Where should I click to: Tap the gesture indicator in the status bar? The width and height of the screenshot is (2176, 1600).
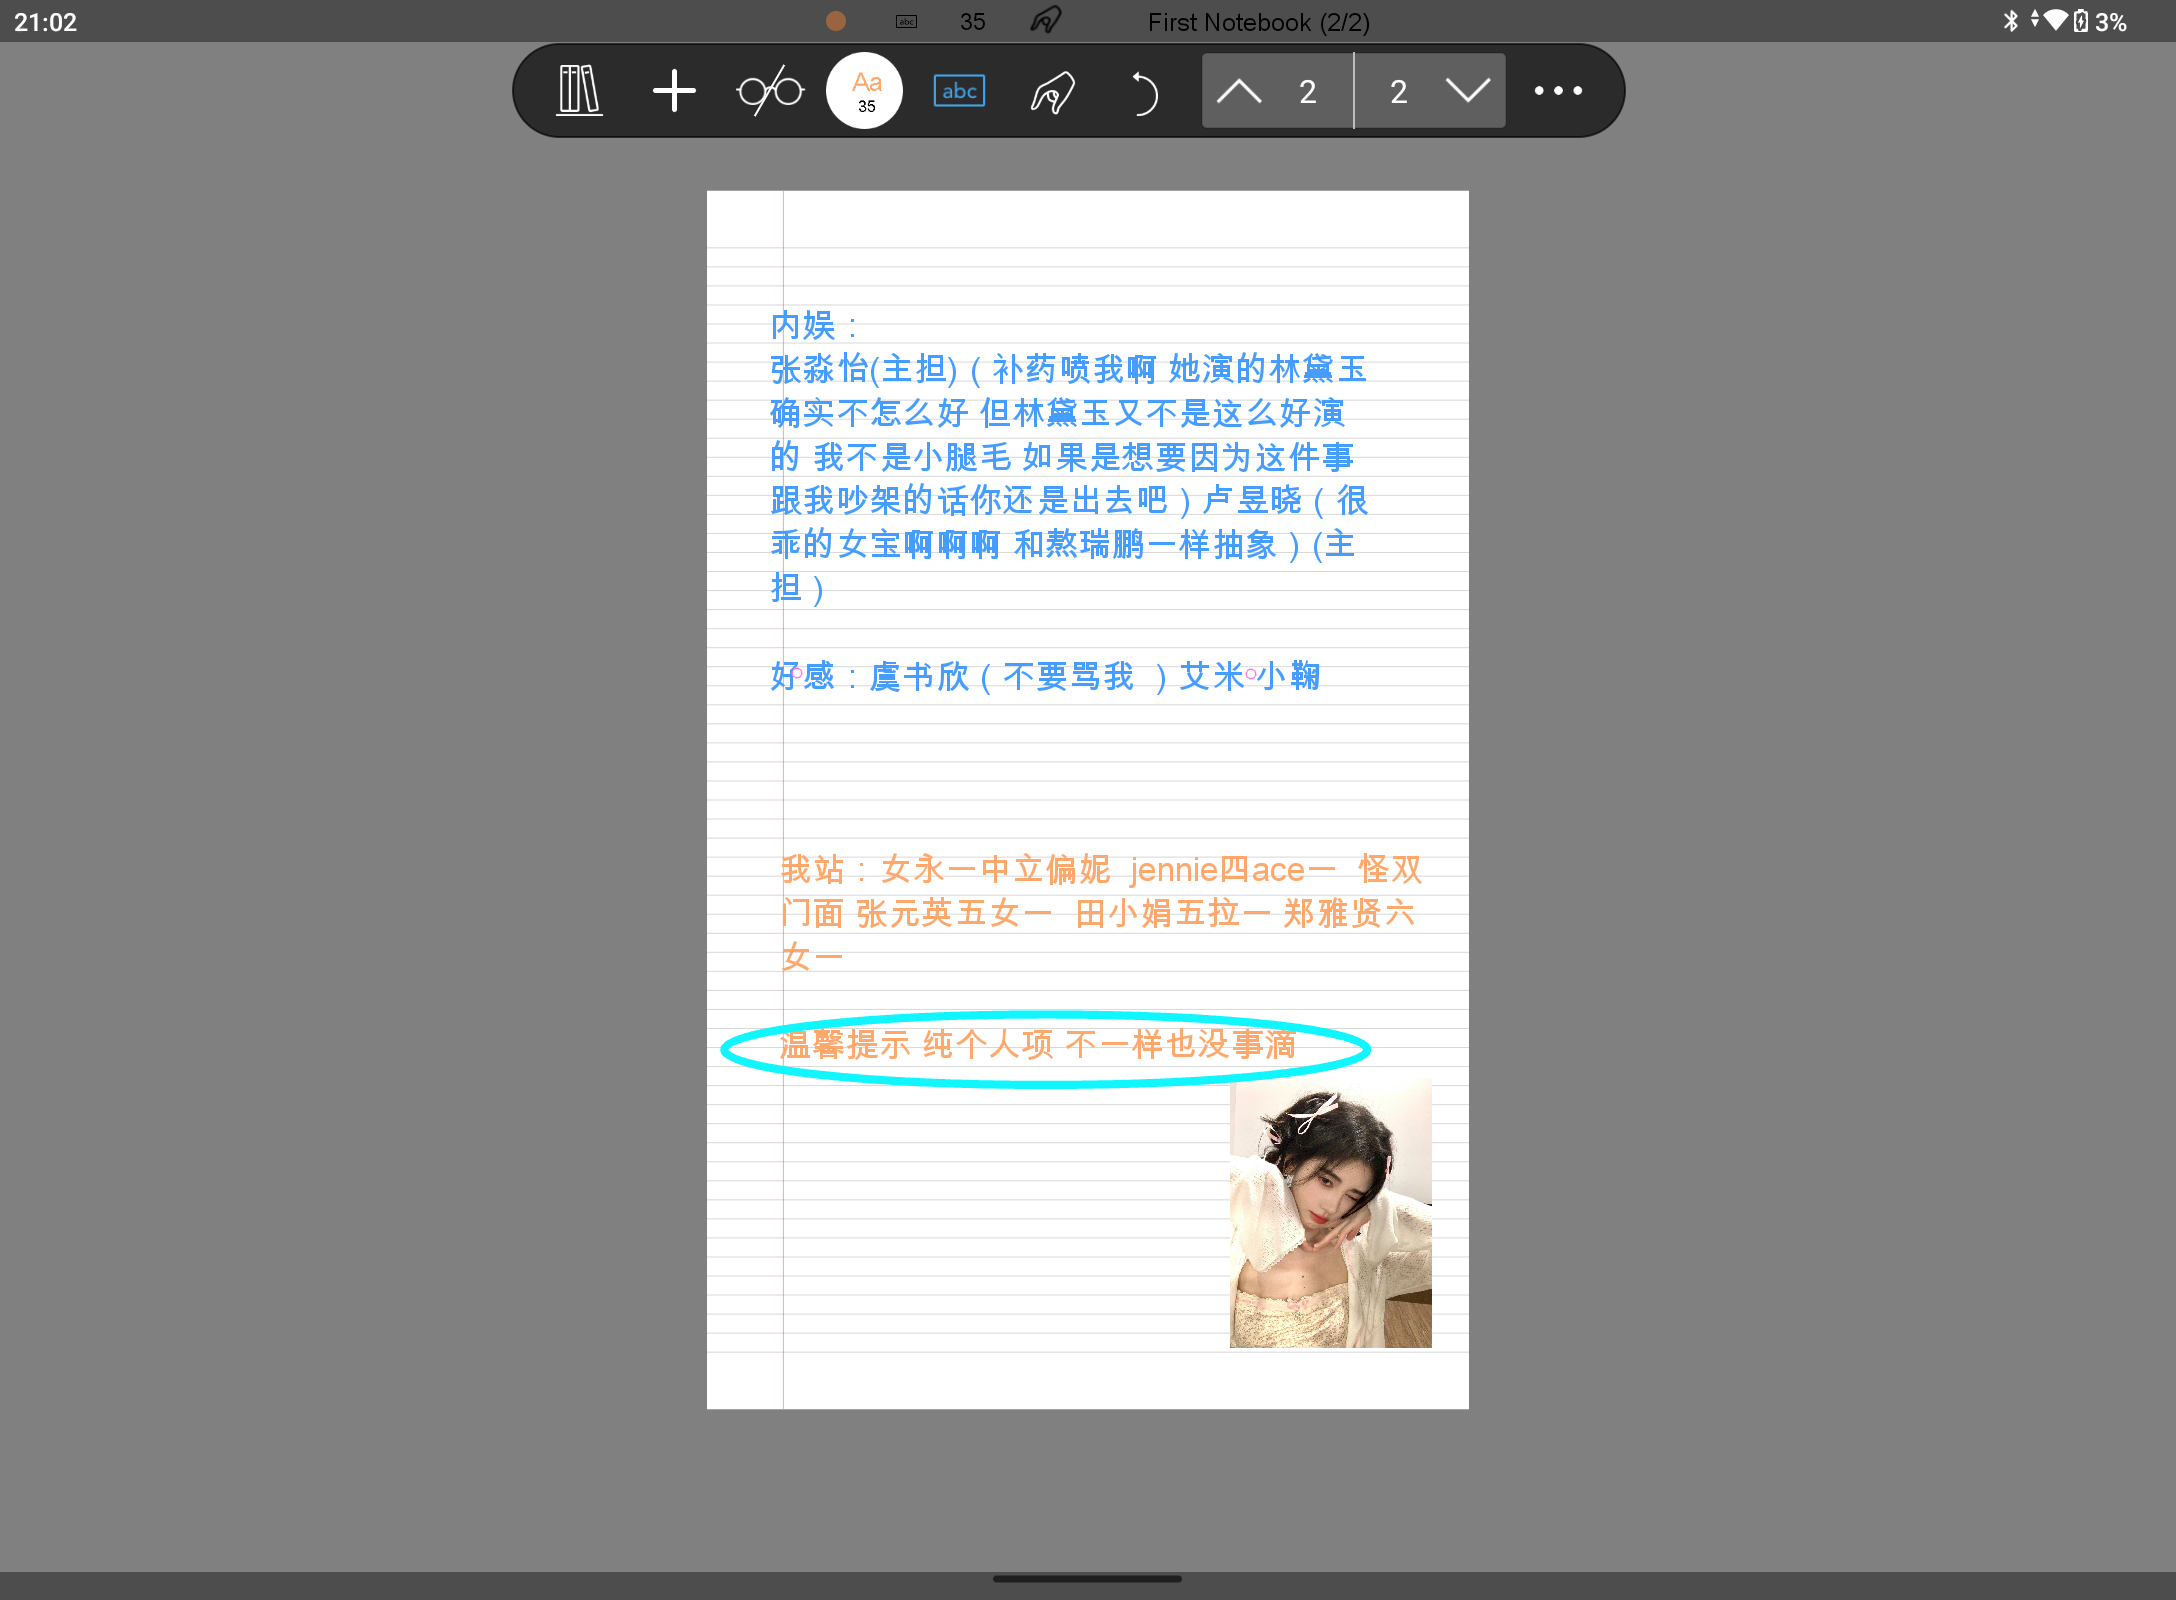[x=1045, y=20]
